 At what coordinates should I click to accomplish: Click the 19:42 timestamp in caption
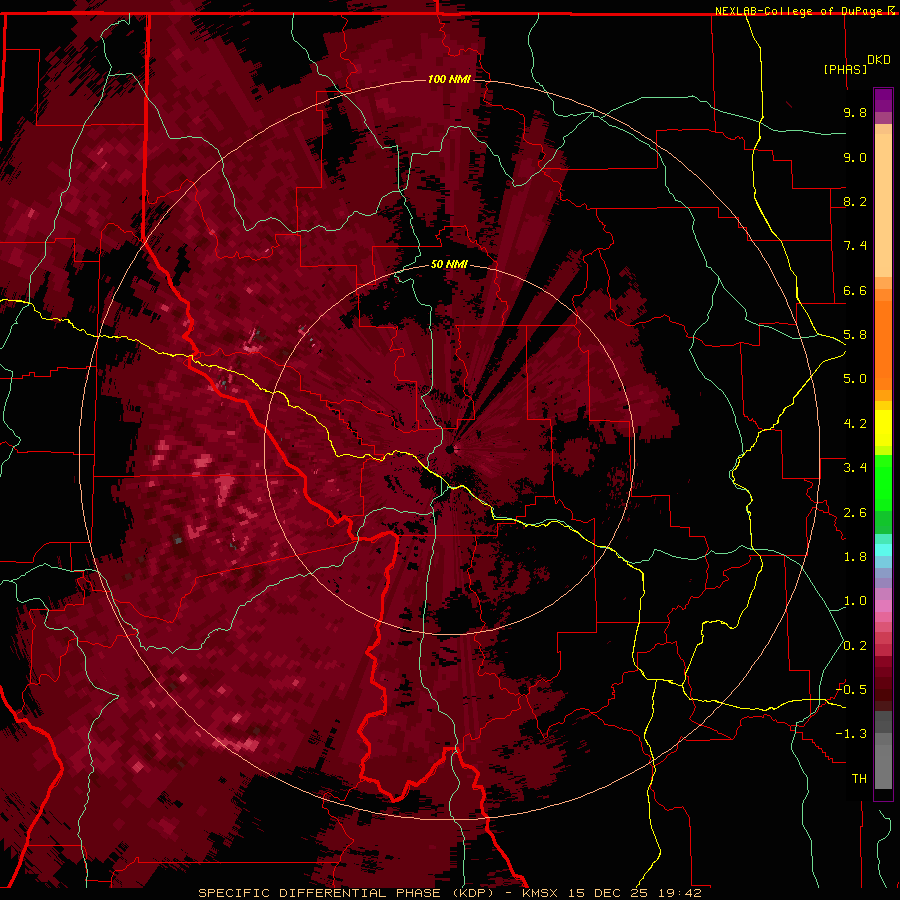pyautogui.click(x=680, y=893)
